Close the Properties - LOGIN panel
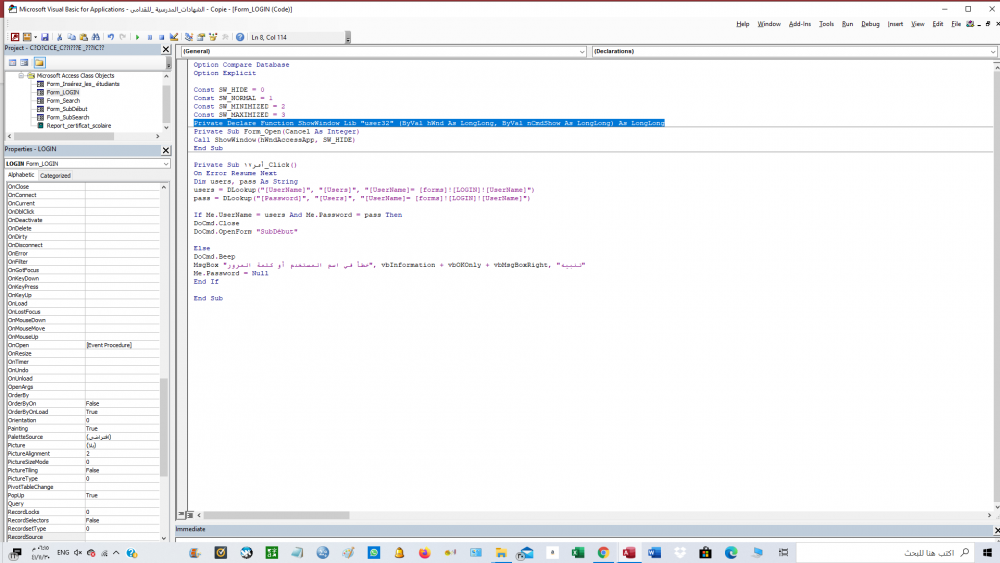This screenshot has width=1000, height=563. [166, 150]
